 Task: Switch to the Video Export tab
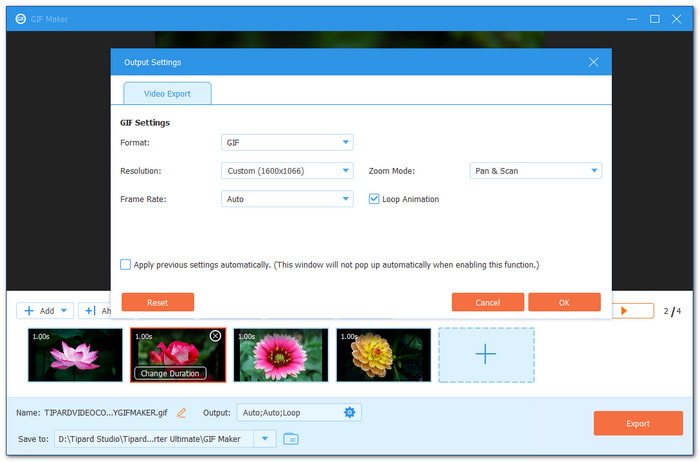click(x=167, y=94)
